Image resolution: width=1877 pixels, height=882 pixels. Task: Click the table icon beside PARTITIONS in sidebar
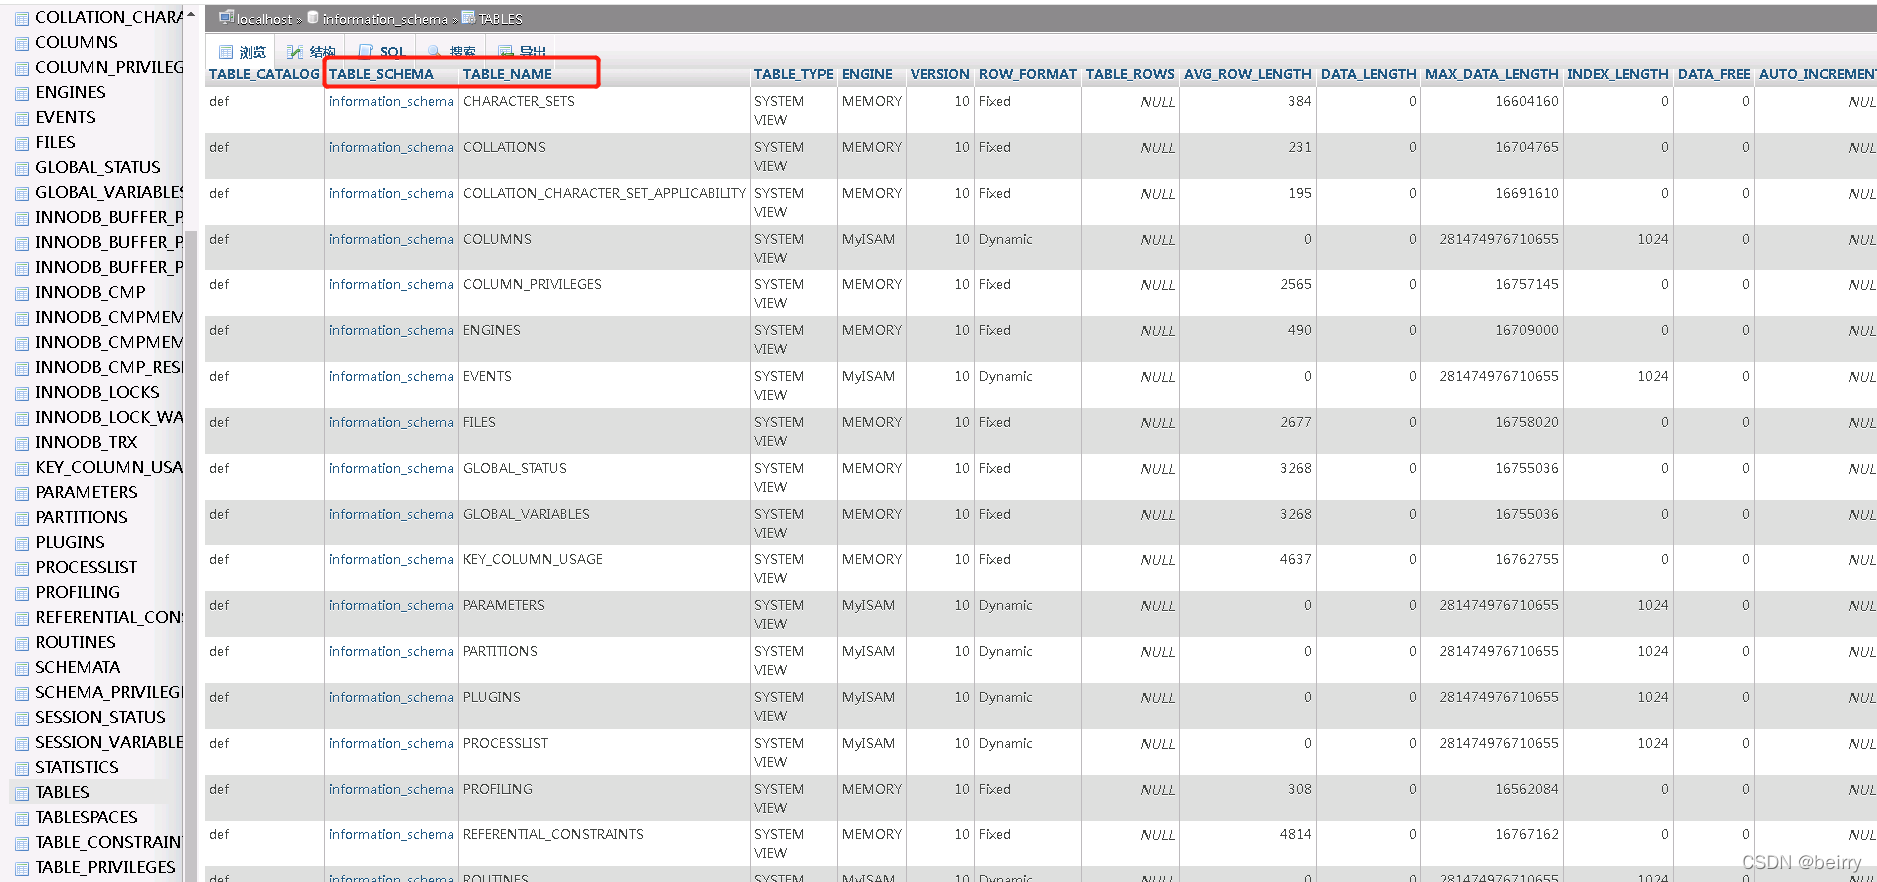pyautogui.click(x=22, y=518)
